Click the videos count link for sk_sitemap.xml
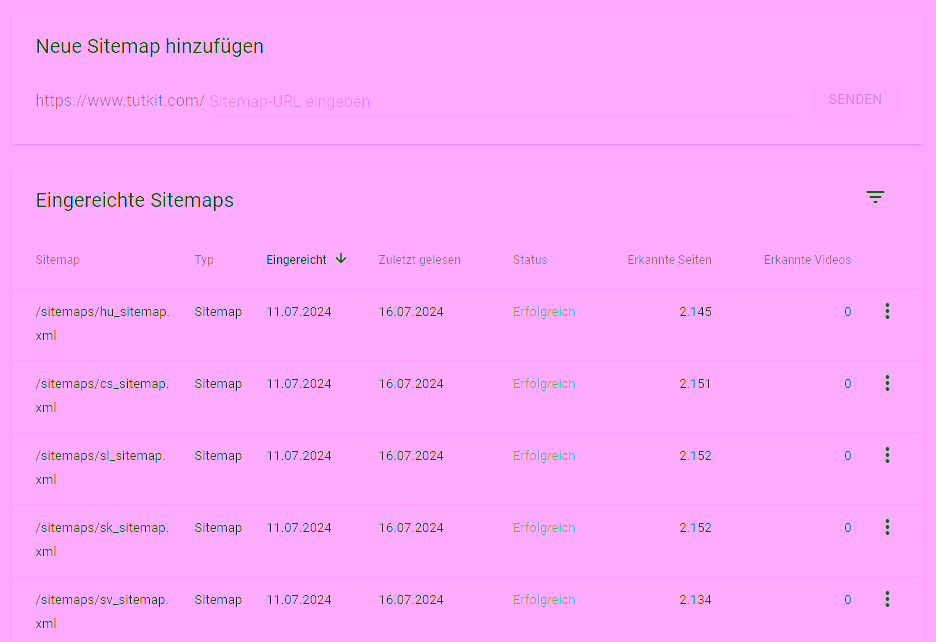The image size is (936, 642). pyautogui.click(x=847, y=527)
